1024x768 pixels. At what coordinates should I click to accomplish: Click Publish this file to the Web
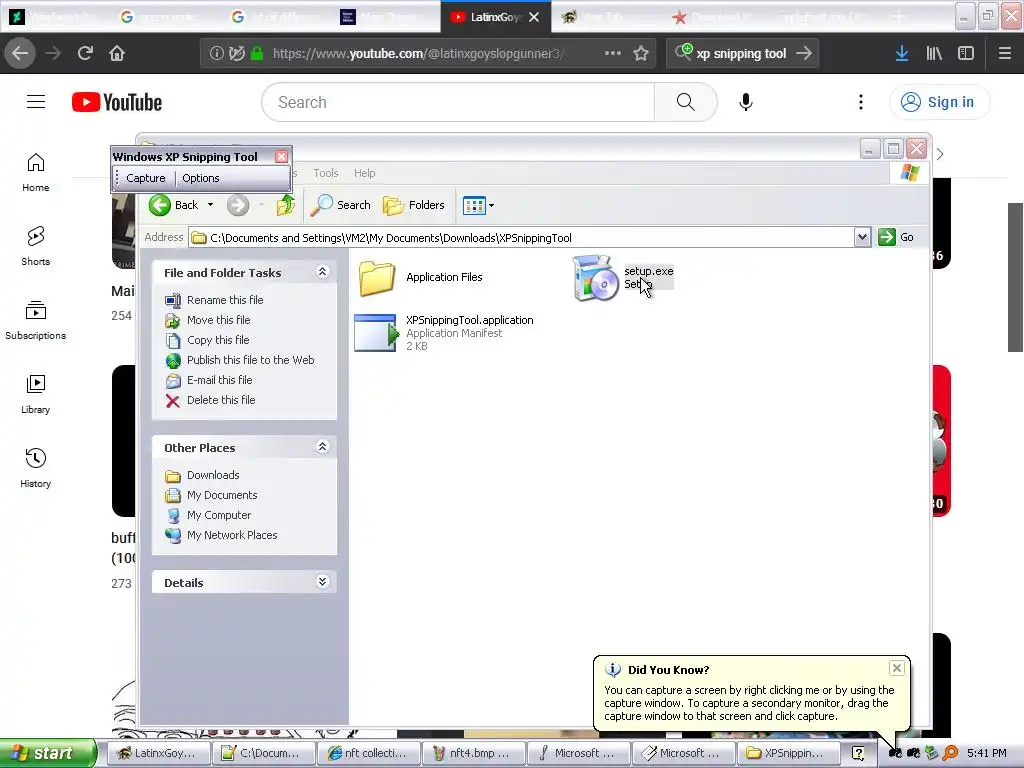coord(250,360)
